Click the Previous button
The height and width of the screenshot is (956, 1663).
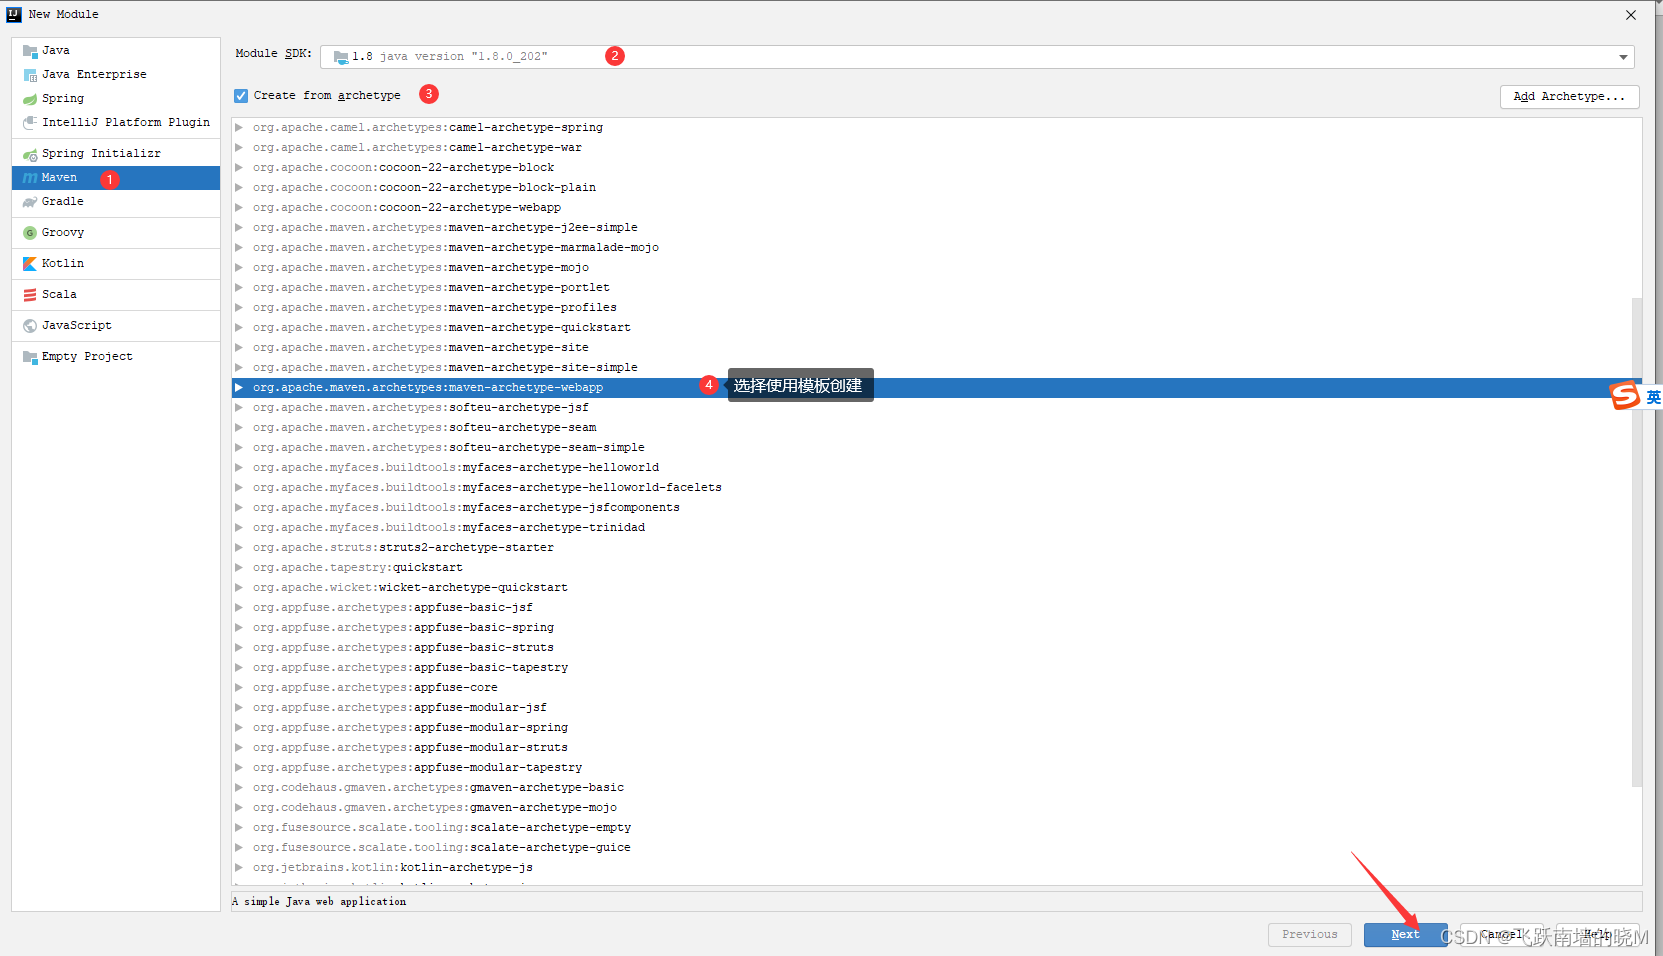coord(1310,934)
